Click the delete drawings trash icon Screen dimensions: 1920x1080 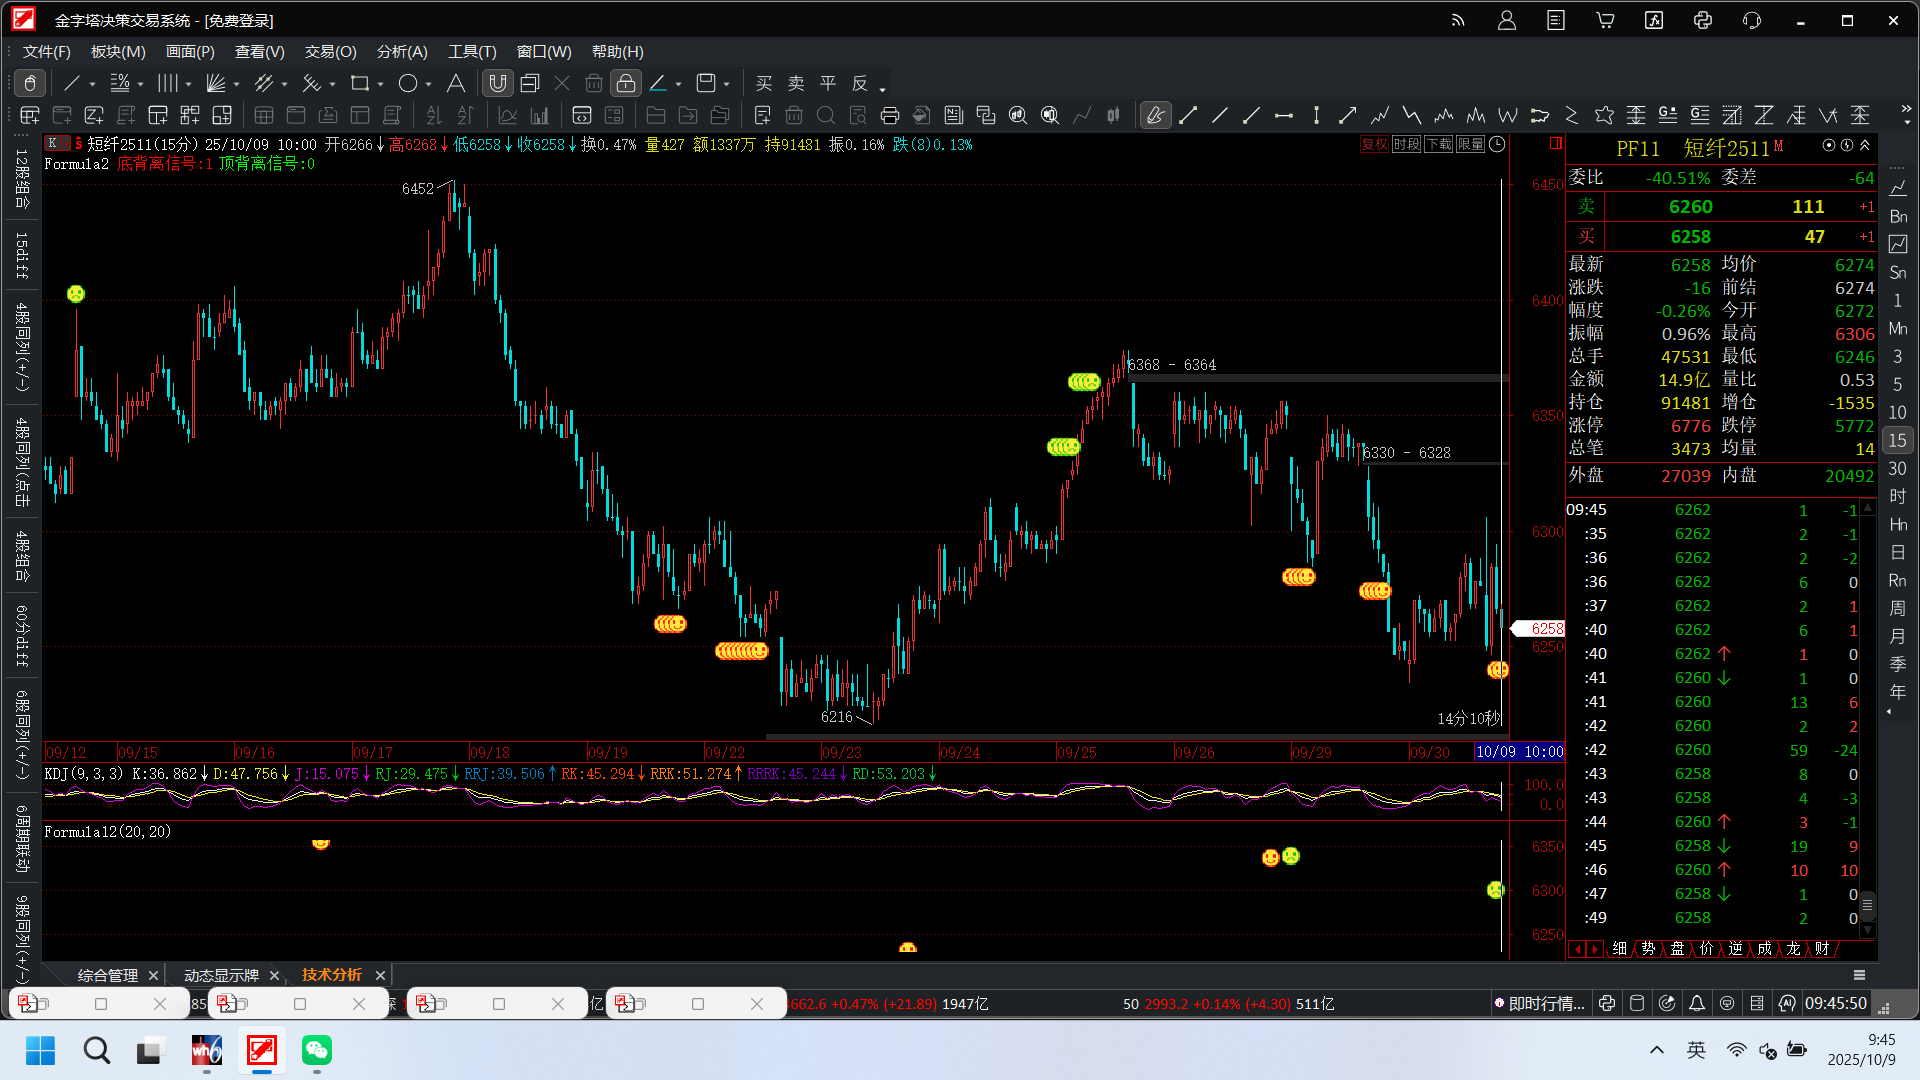[x=594, y=84]
